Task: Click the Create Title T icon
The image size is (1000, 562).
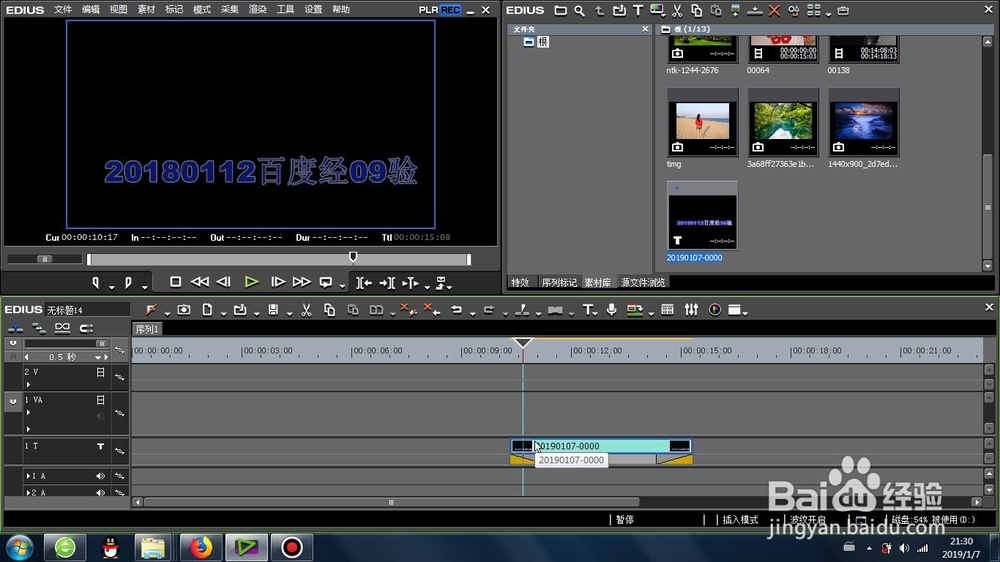Action: click(x=587, y=309)
